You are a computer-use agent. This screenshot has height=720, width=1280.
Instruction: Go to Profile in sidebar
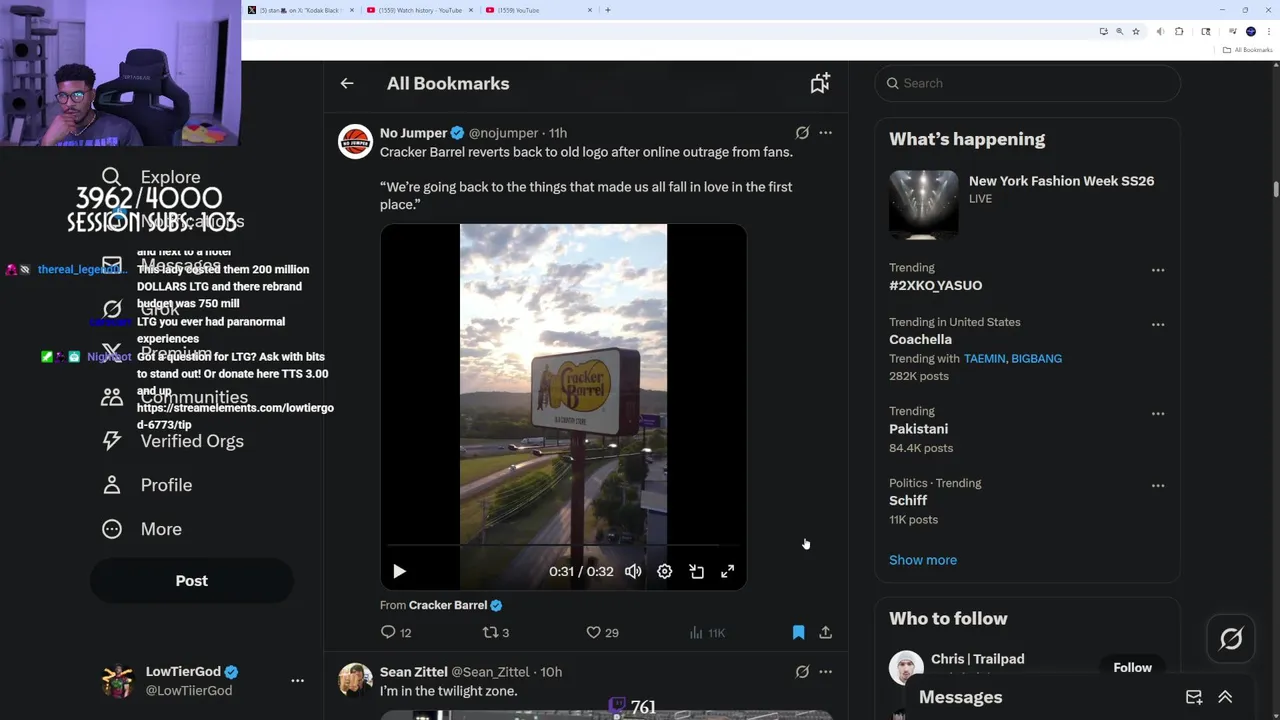[x=147, y=485]
